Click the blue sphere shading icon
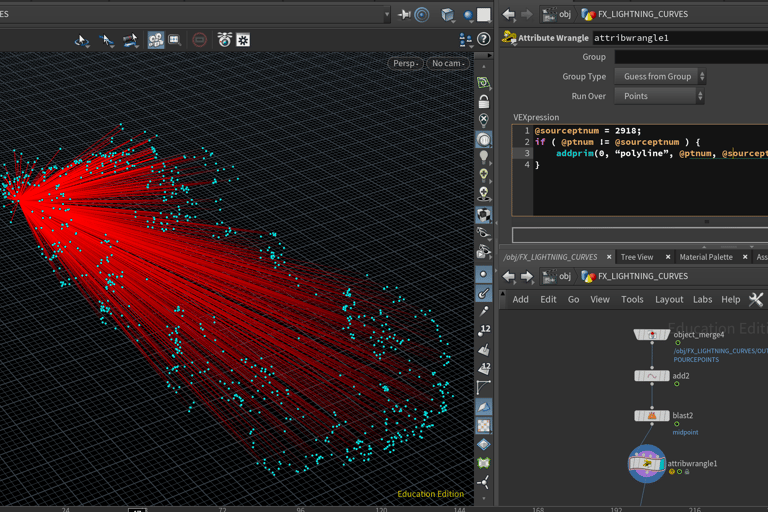Image resolution: width=768 pixels, height=512 pixels. [x=468, y=16]
